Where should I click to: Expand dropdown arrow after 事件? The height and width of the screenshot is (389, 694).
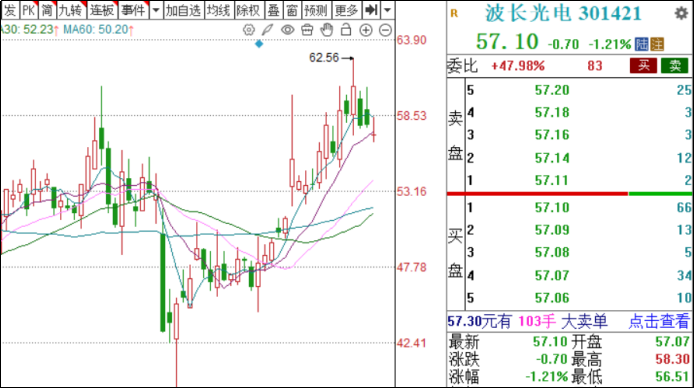tap(156, 10)
